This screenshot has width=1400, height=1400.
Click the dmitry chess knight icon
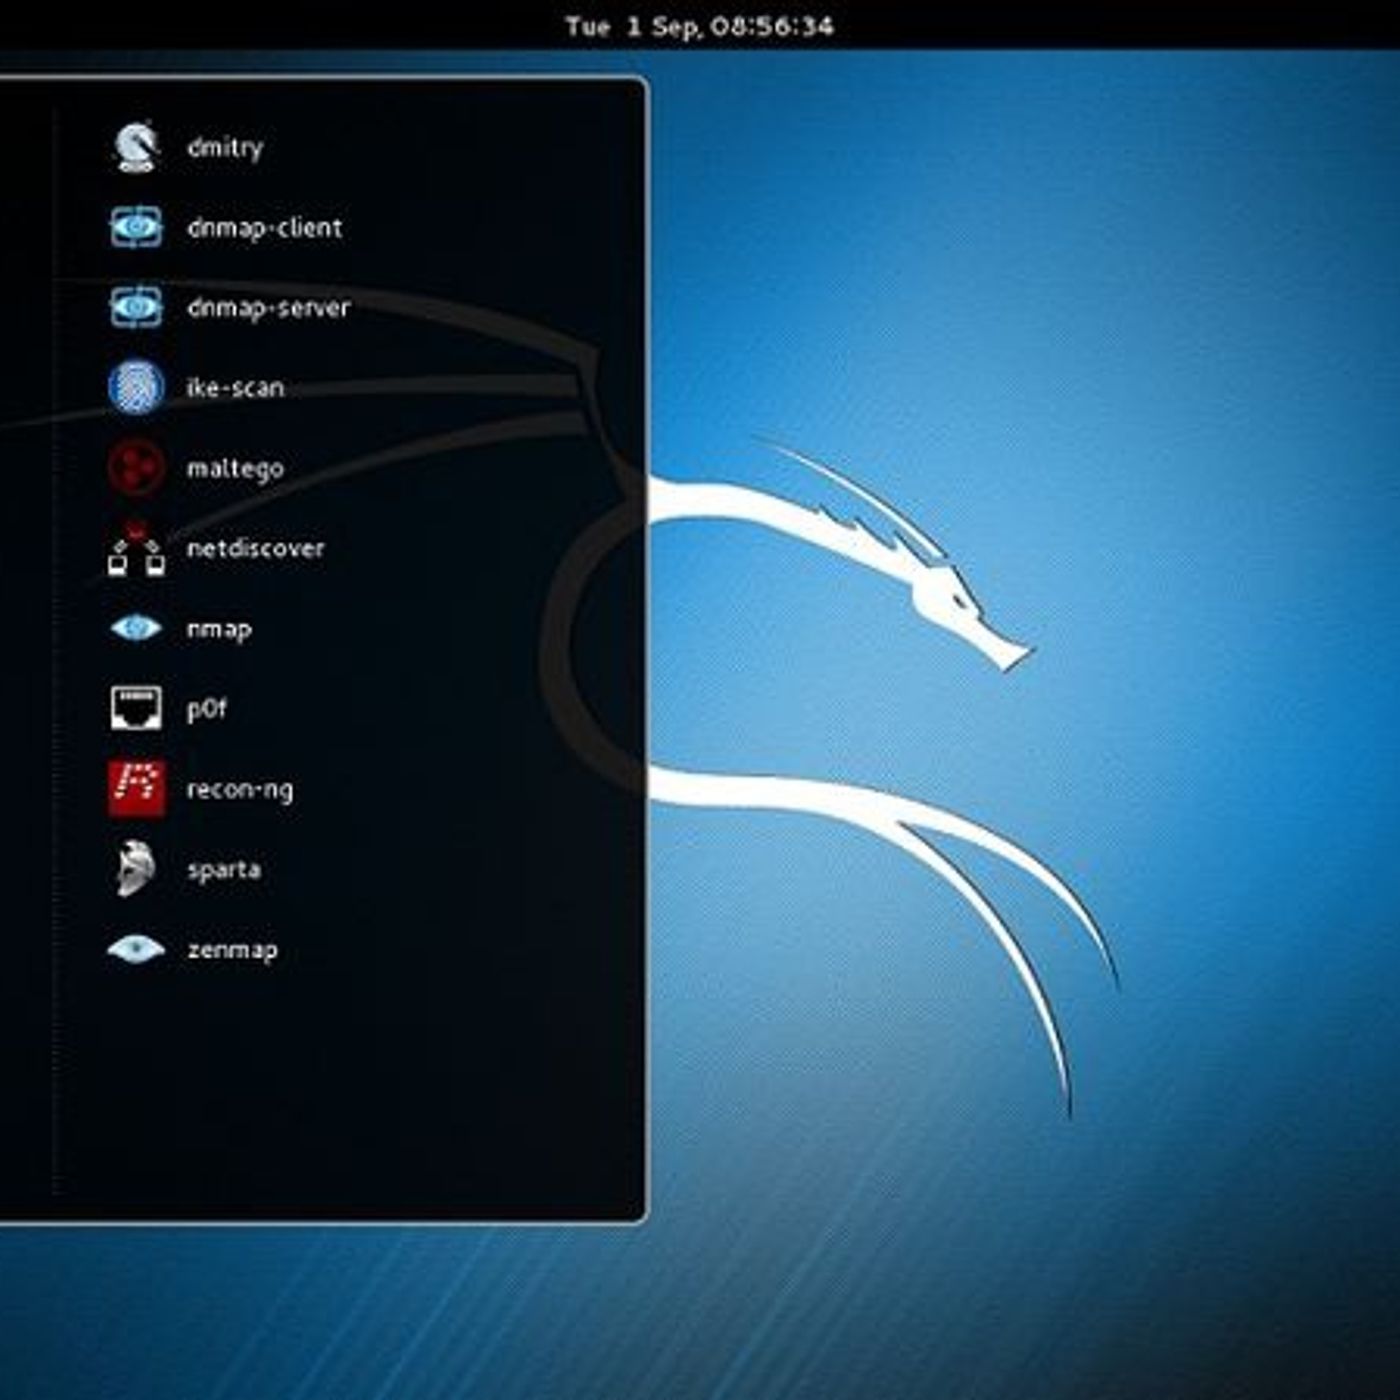[135, 147]
